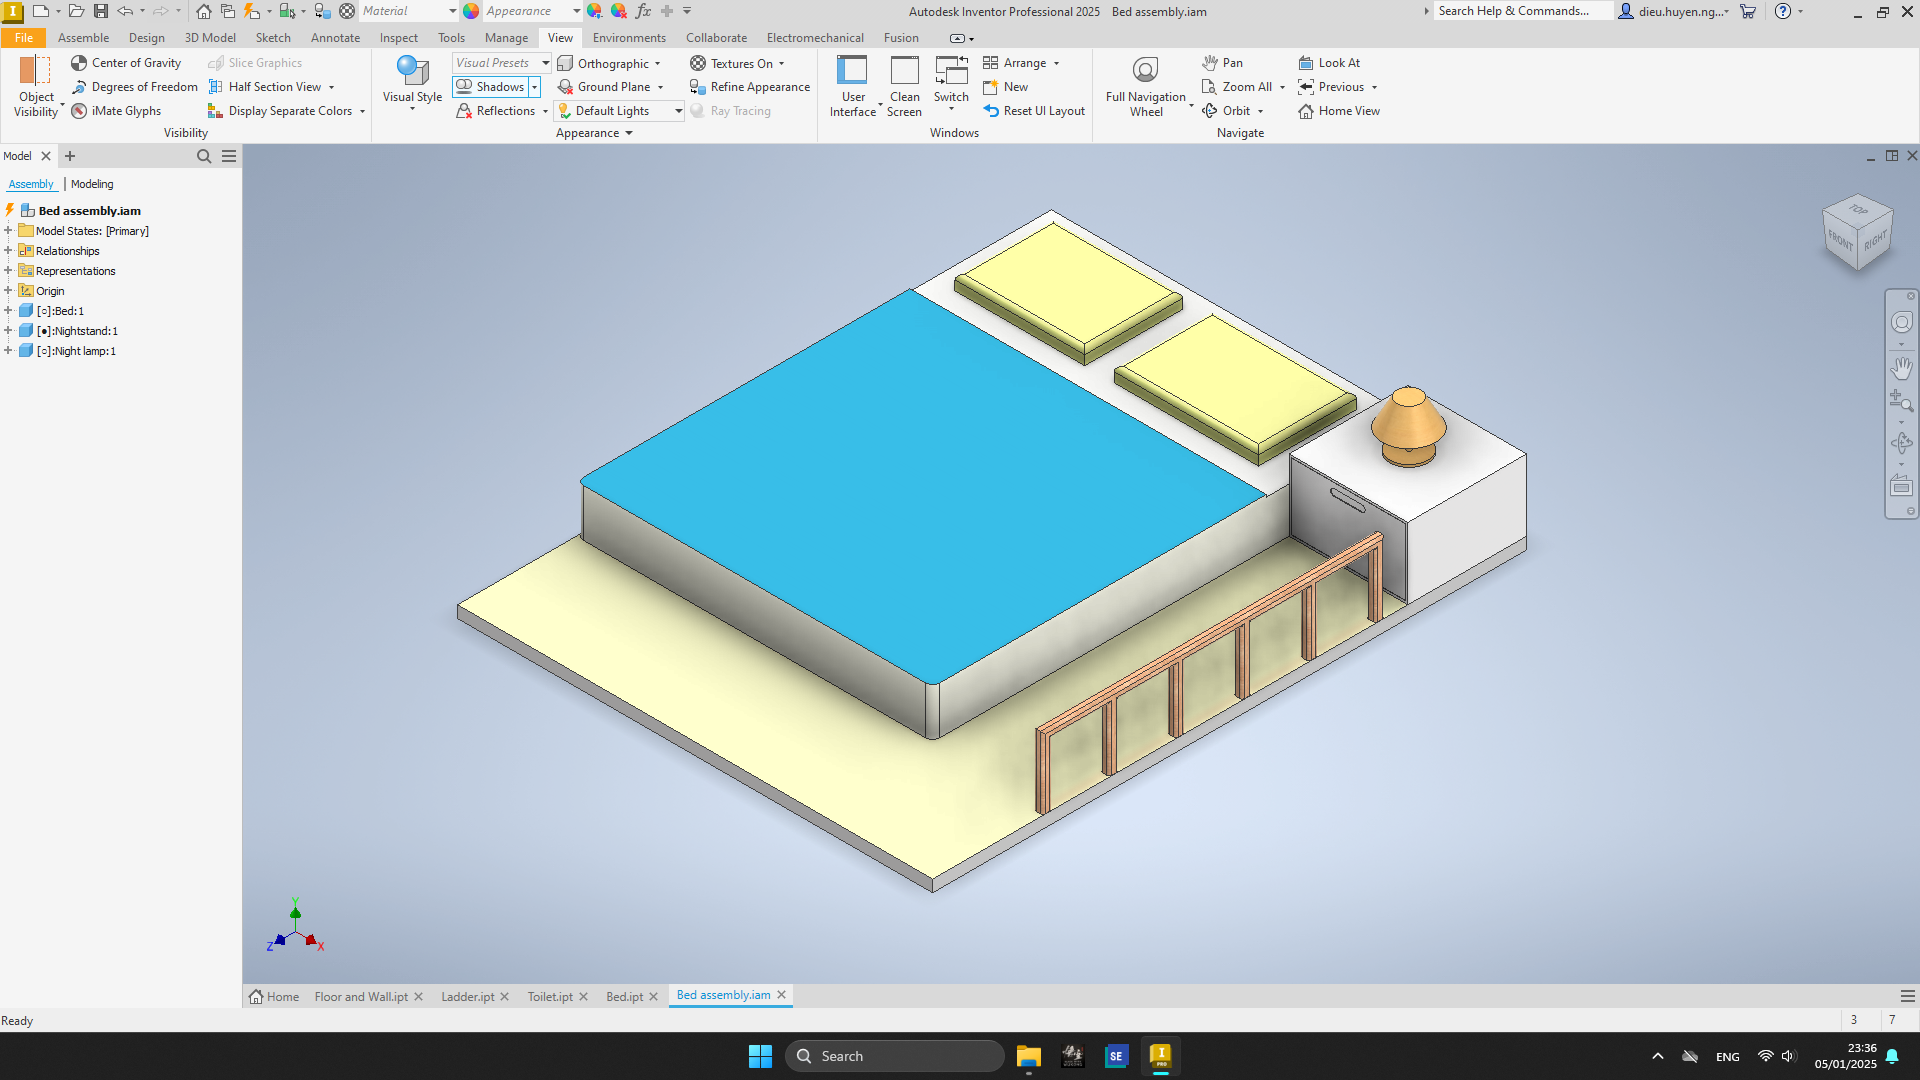This screenshot has height=1080, width=1920.
Task: Open User Interface options
Action: coord(853,87)
